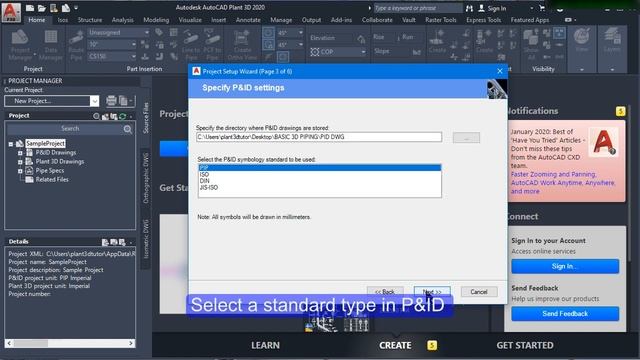Select JIS-ISO symbology standard
The image size is (640, 360).
pyautogui.click(x=320, y=187)
